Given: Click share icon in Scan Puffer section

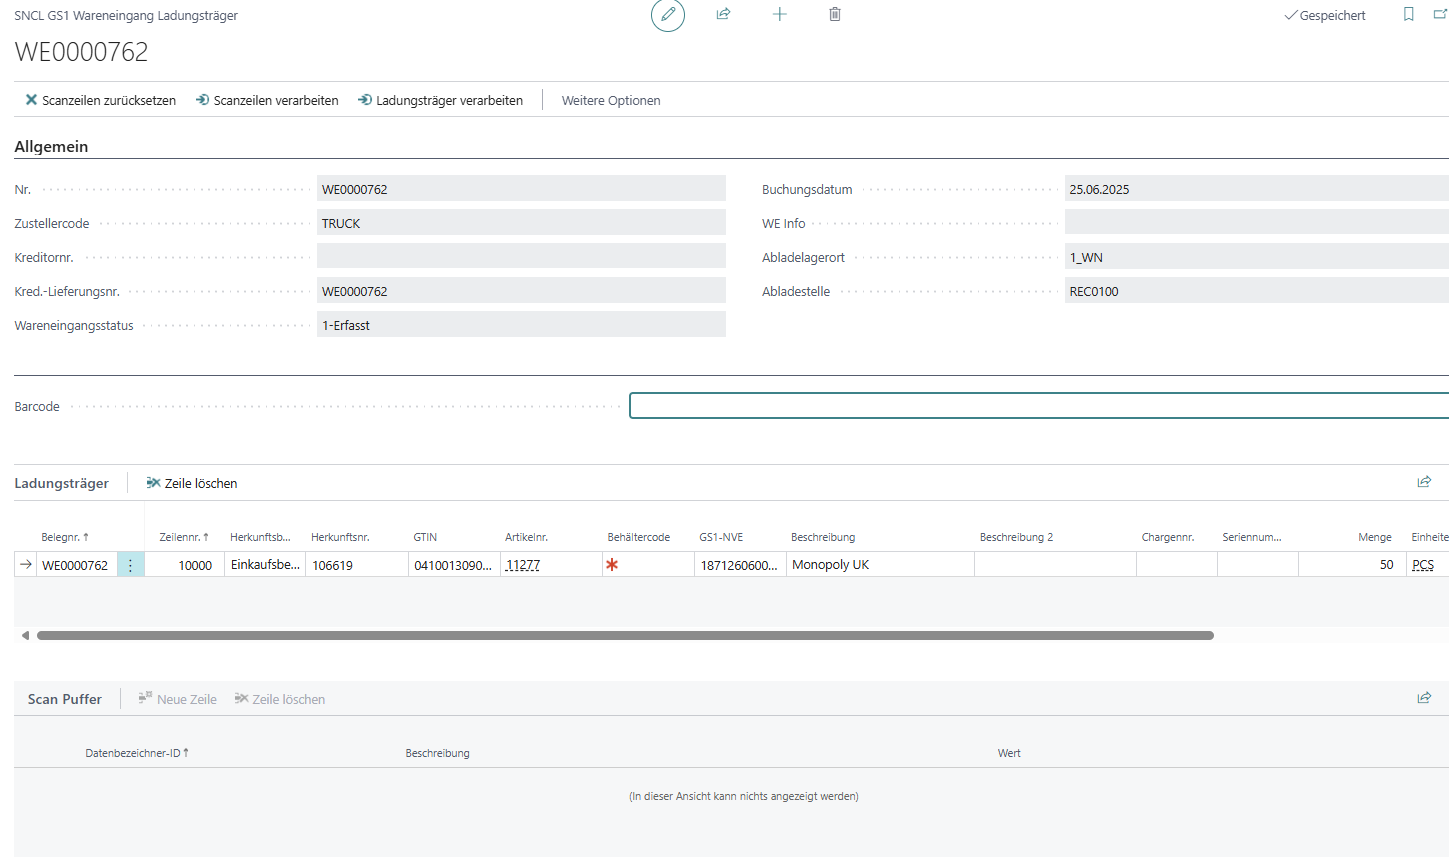Looking at the screenshot, I should pos(1424,698).
